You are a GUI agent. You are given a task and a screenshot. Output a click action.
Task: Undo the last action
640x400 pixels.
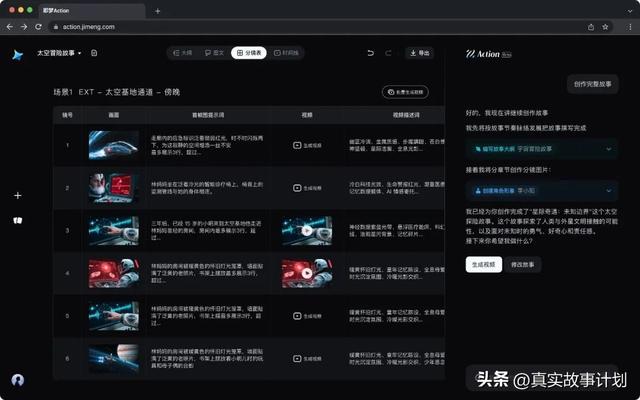click(371, 53)
